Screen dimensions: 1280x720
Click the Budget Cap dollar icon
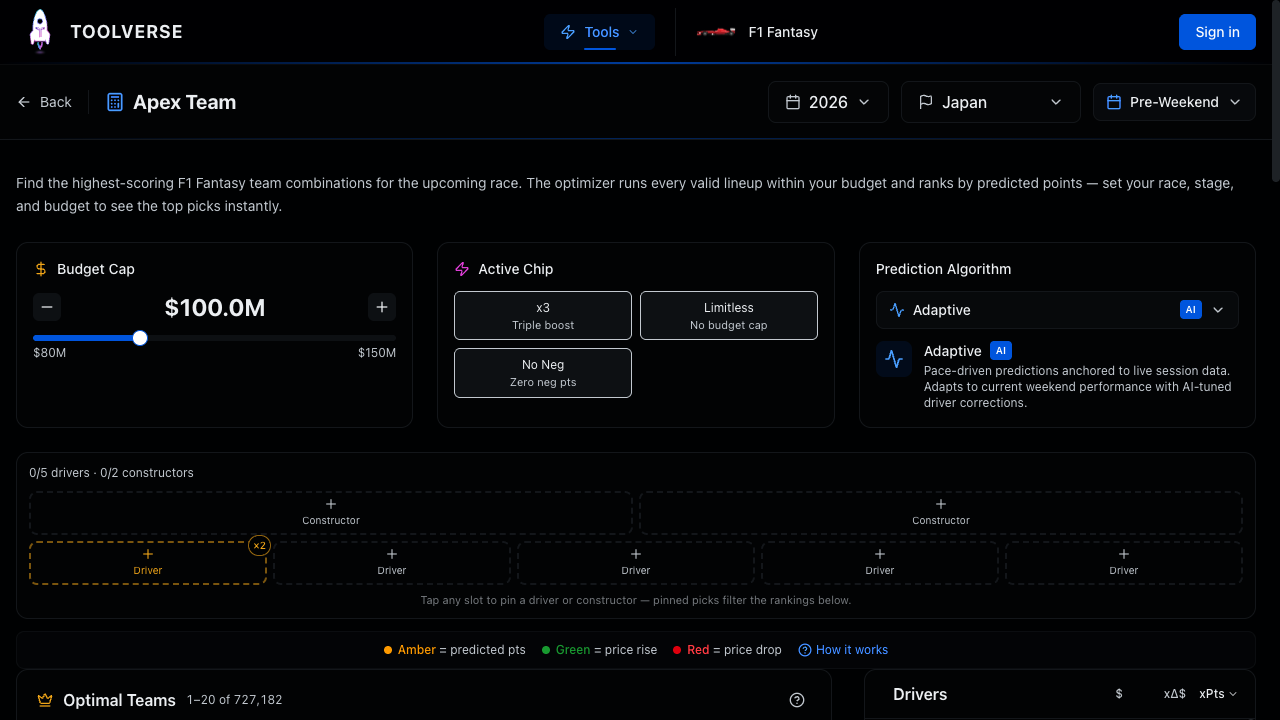click(41, 269)
